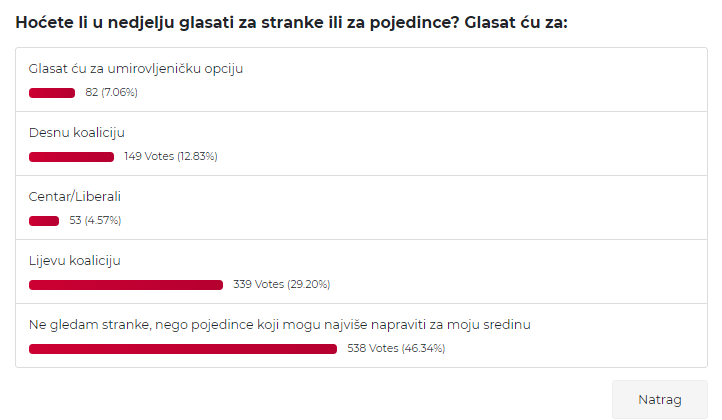Click the Lijevu koaliciju result row
Viewport: 722px width, 420px height.
361,272
